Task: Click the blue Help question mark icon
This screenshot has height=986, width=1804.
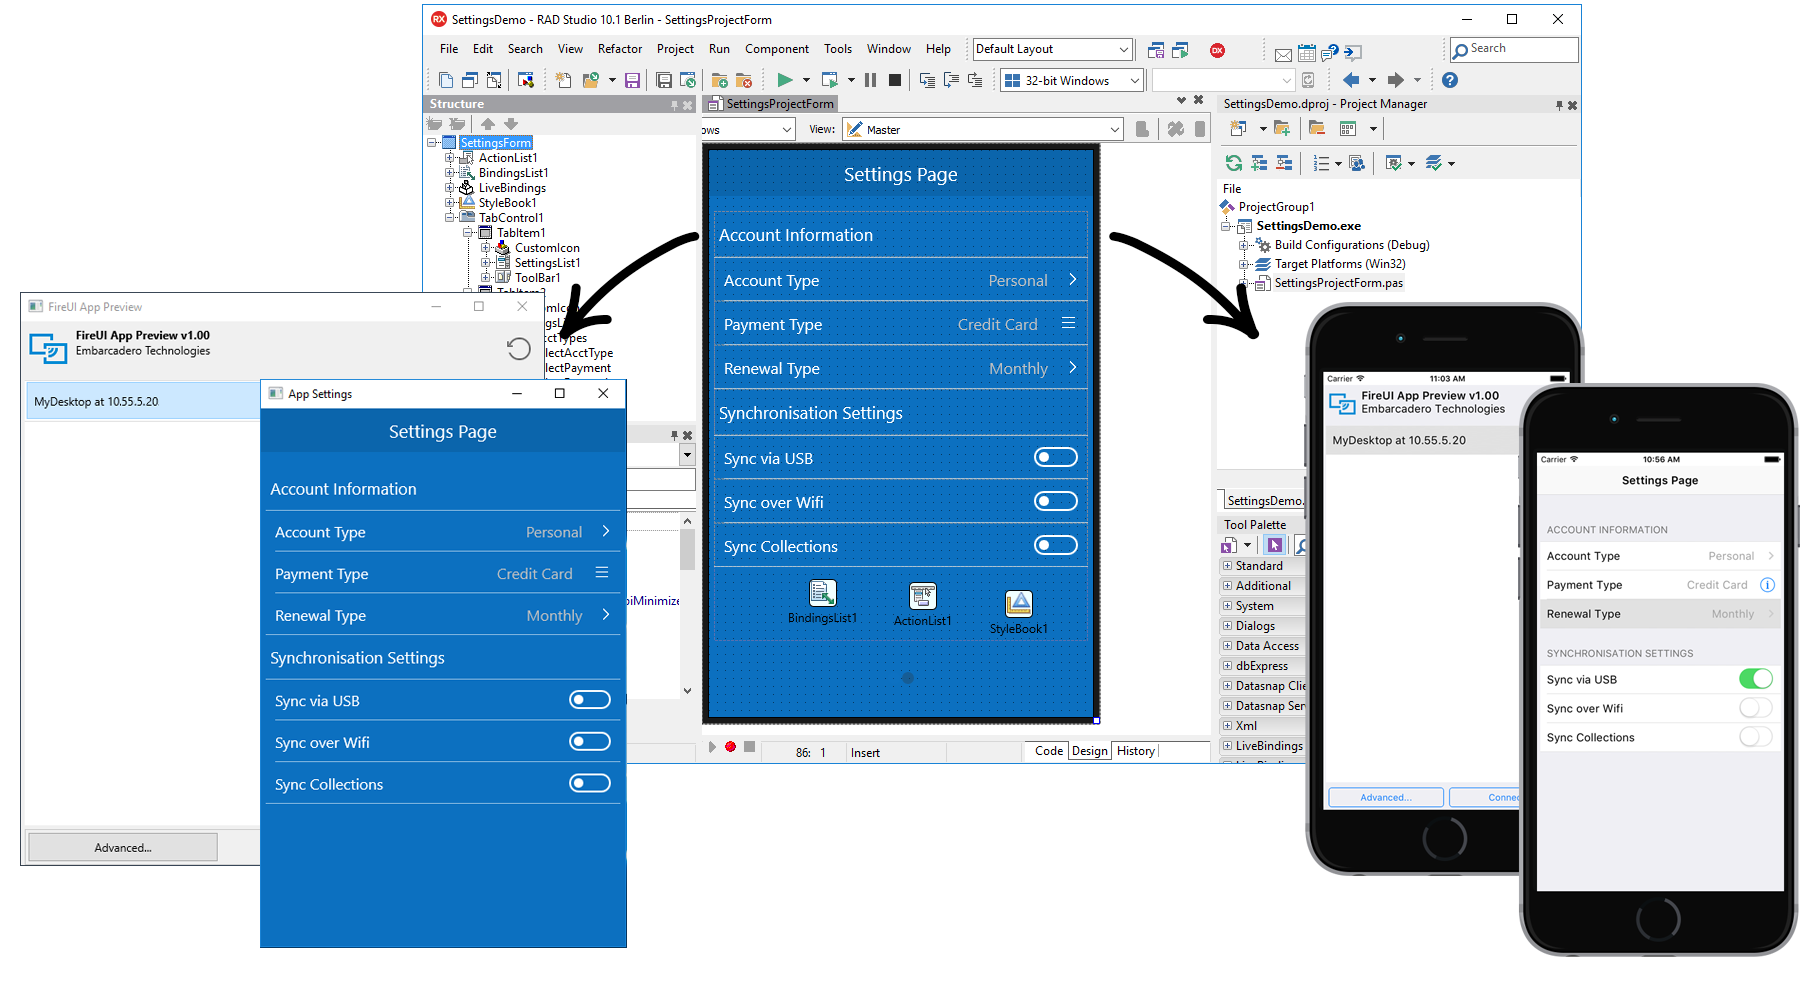Action: coord(1449,80)
